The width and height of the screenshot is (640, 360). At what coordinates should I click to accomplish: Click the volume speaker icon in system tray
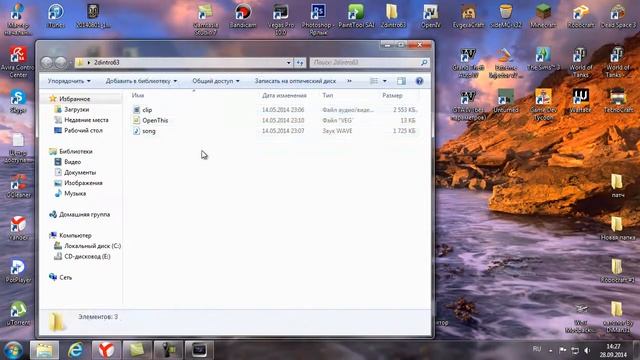[x=587, y=350]
